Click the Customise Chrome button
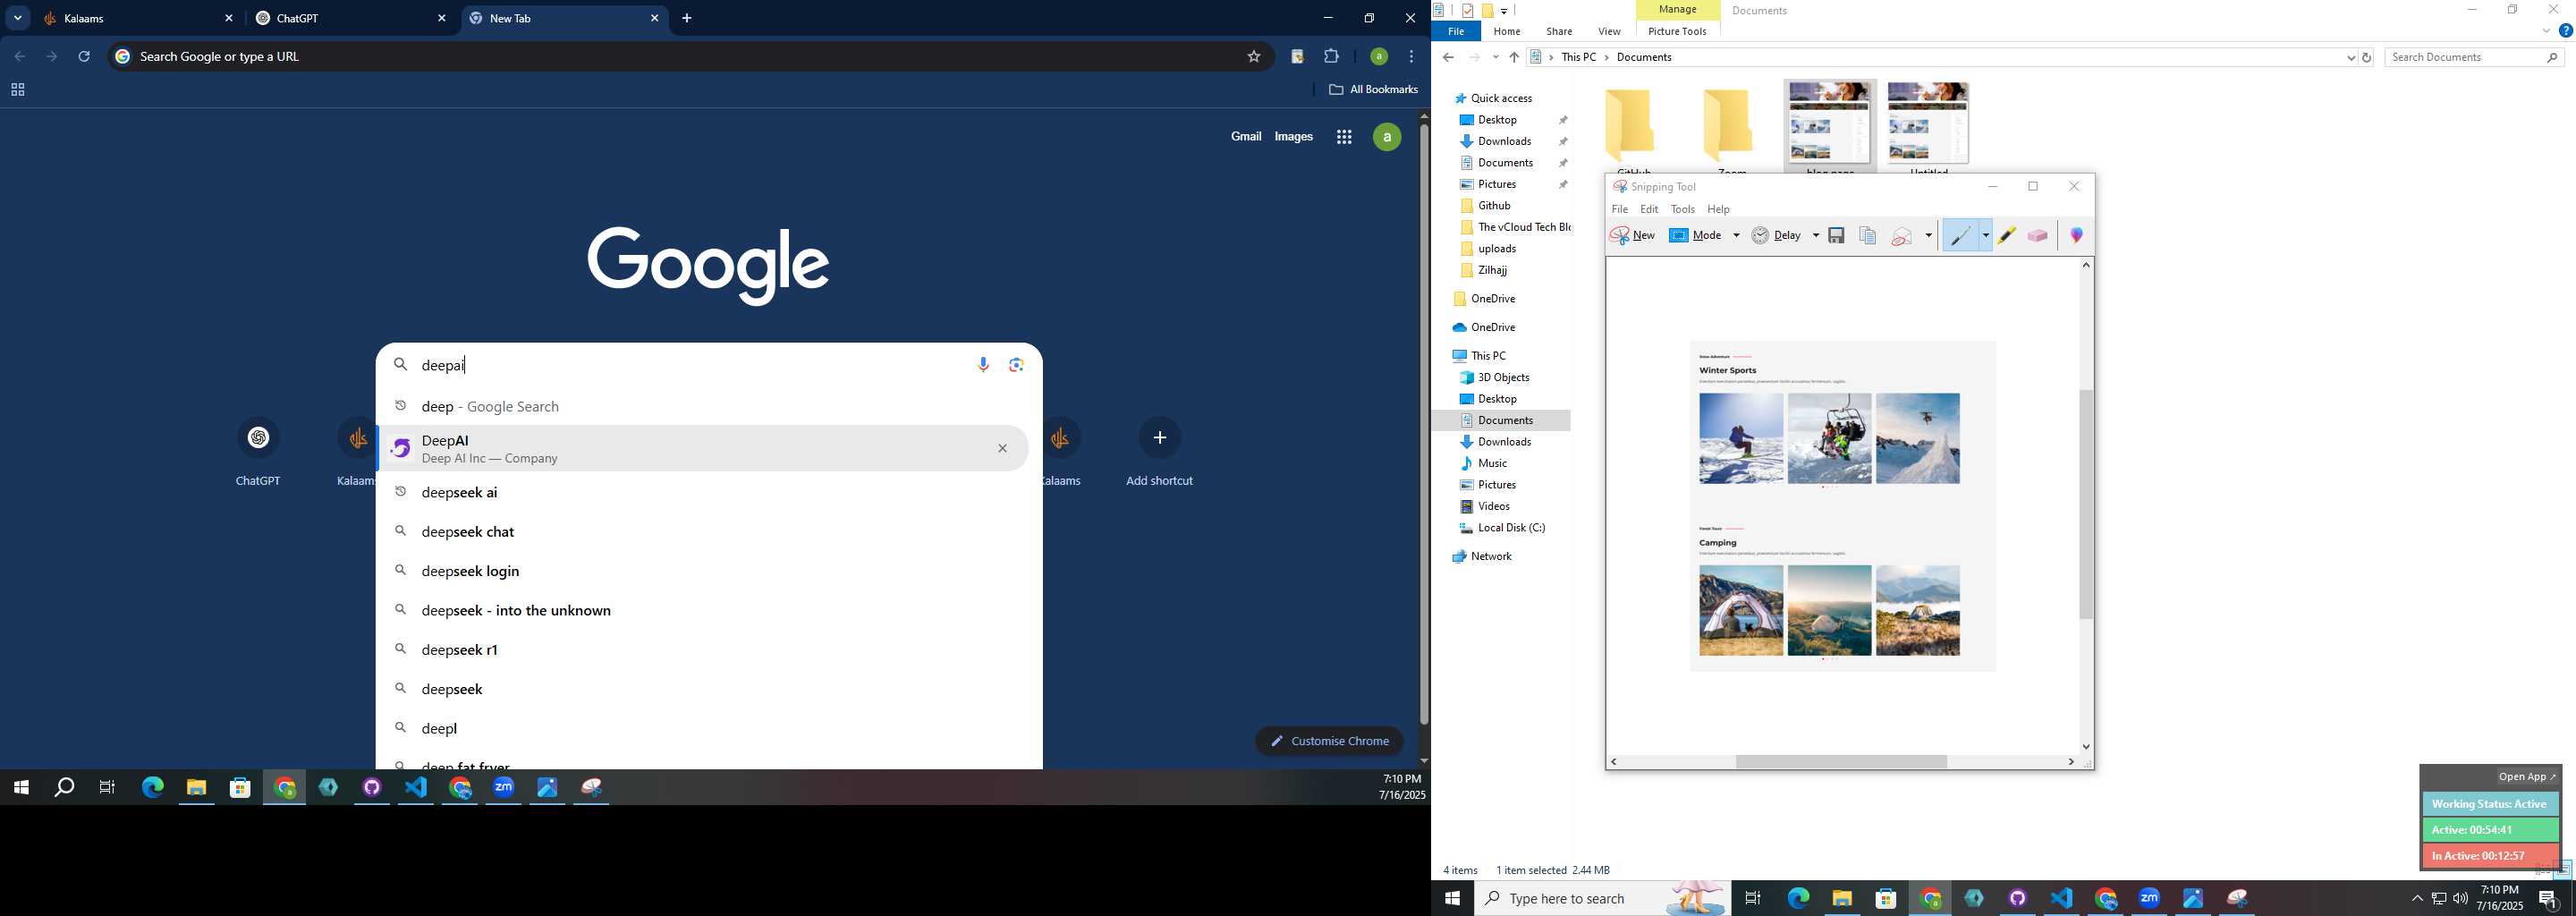2576x916 pixels. [1329, 741]
